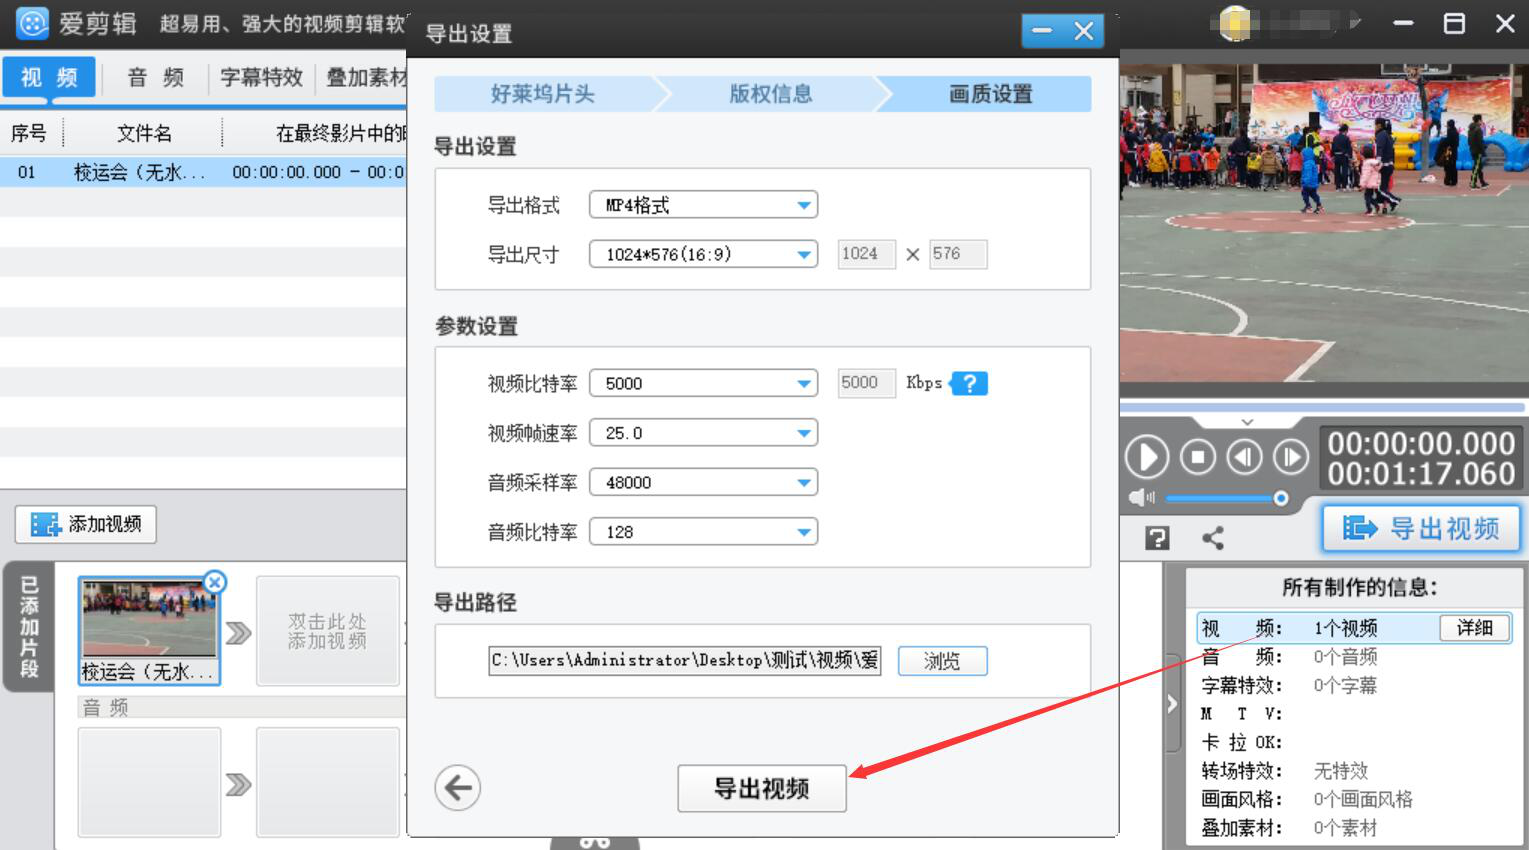Close the 导出设置 dialog
The height and width of the screenshot is (850, 1529).
[1084, 31]
